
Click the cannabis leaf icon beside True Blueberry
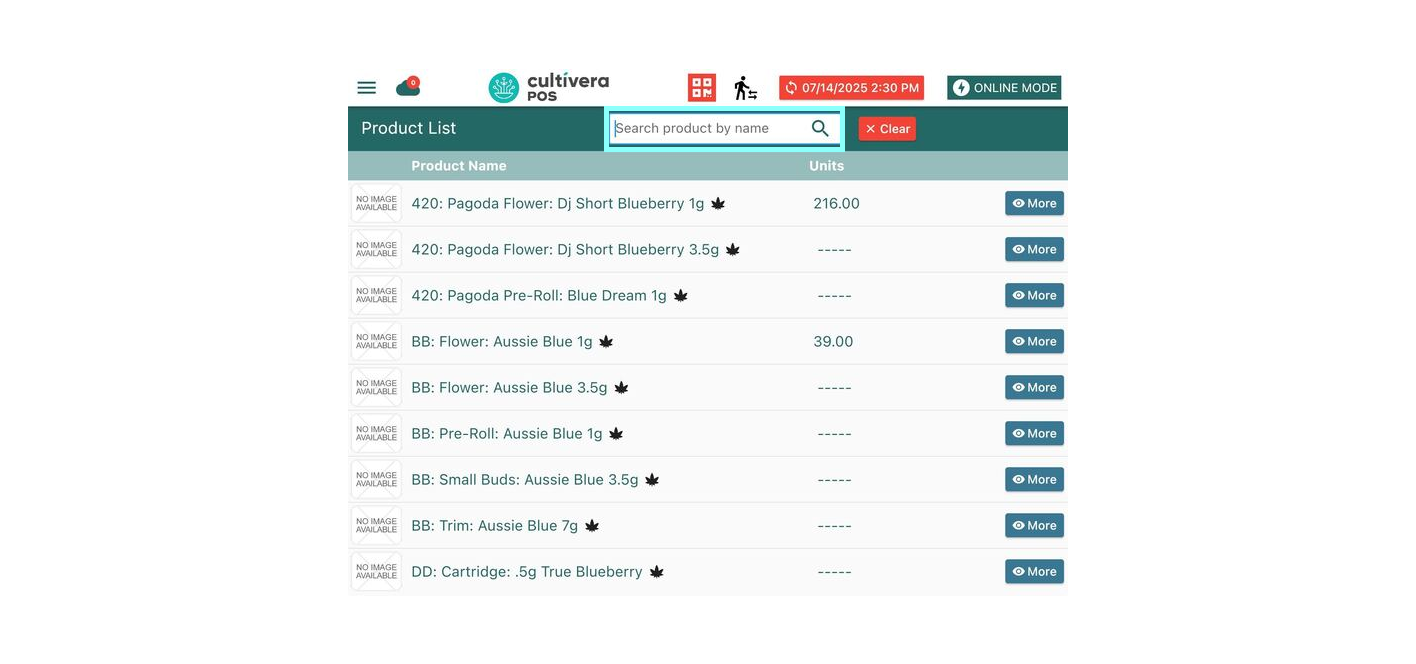657,571
